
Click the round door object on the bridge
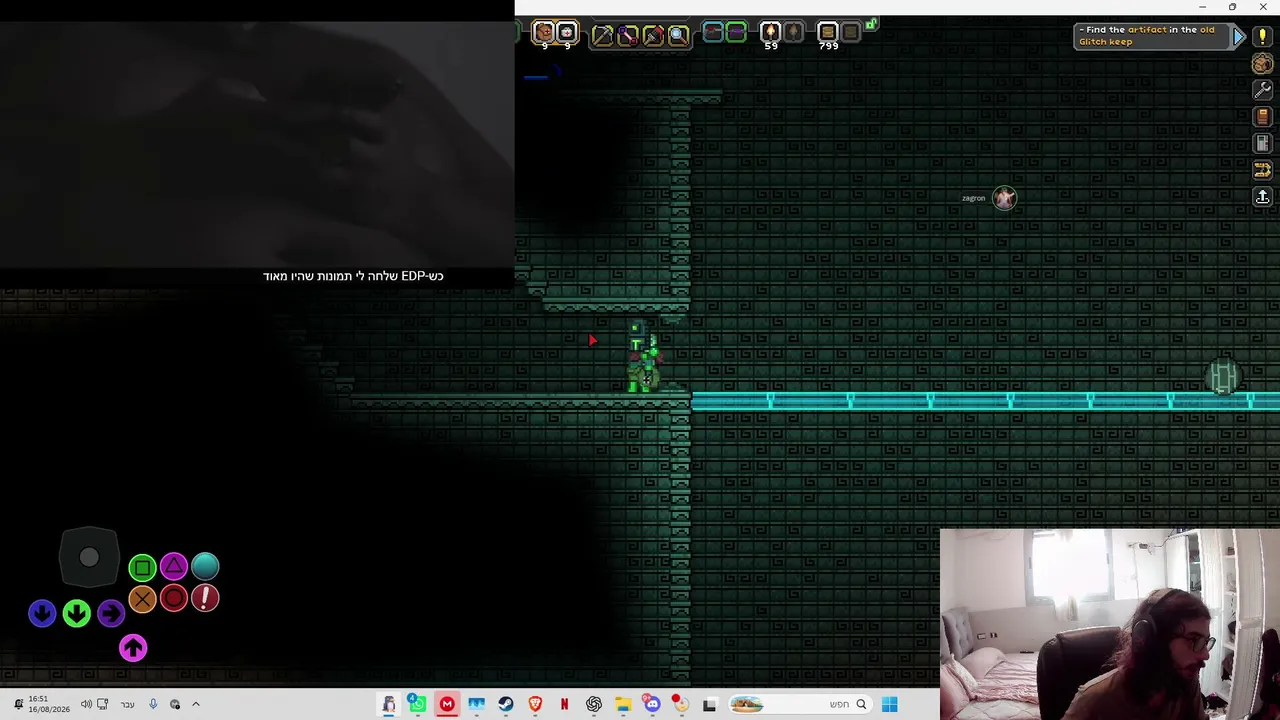point(1223,378)
